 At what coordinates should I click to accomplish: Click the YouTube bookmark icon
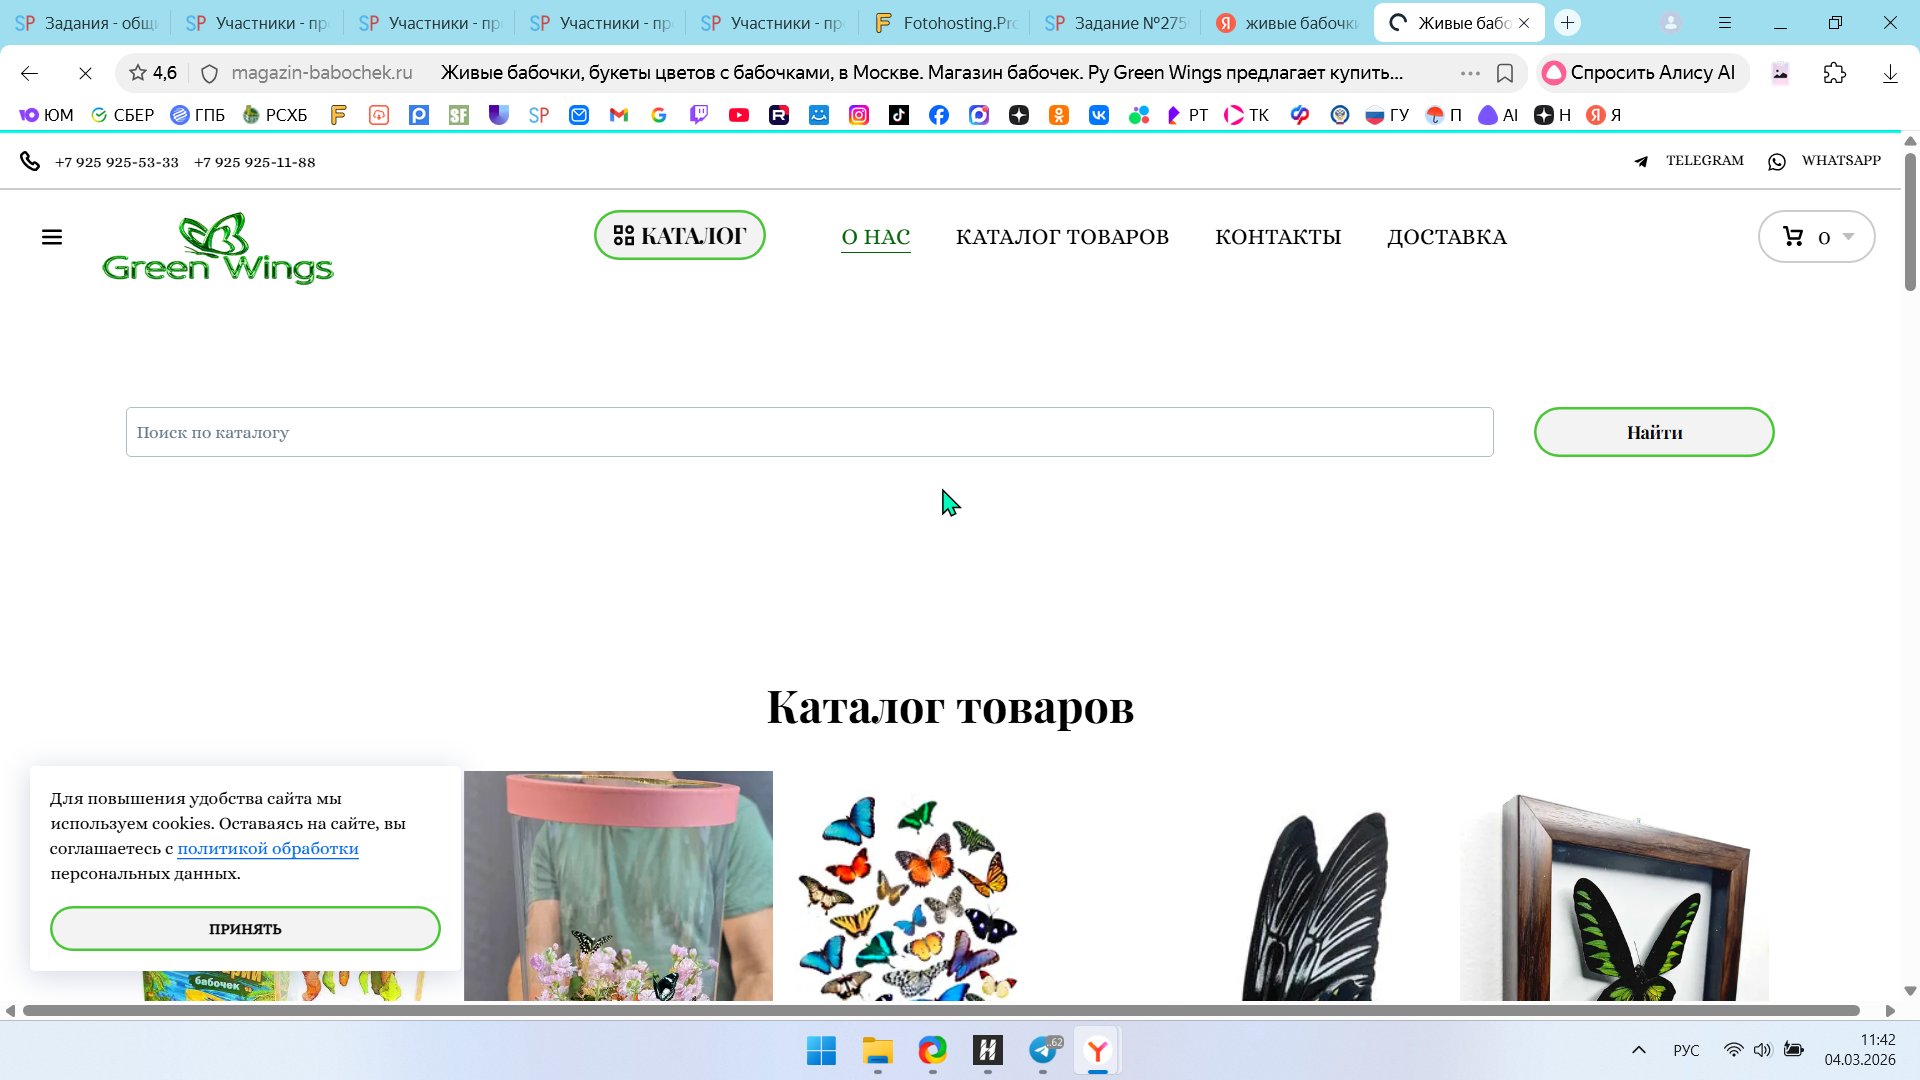(739, 115)
